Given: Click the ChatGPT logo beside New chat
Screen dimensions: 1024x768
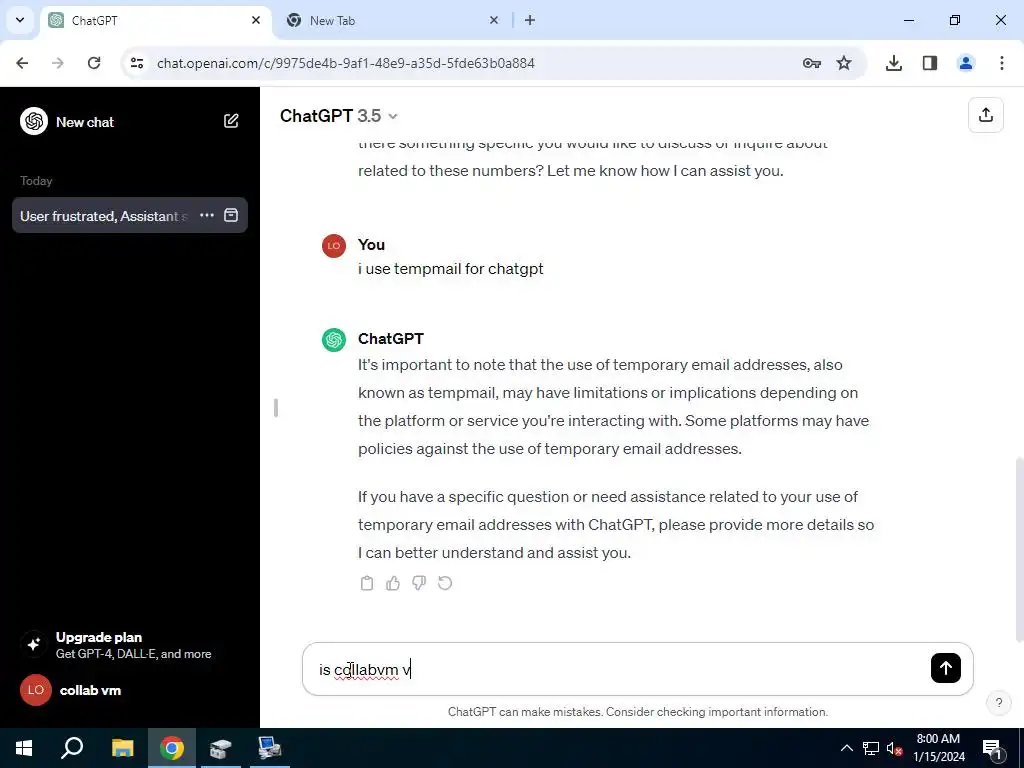Looking at the screenshot, I should 34,121.
